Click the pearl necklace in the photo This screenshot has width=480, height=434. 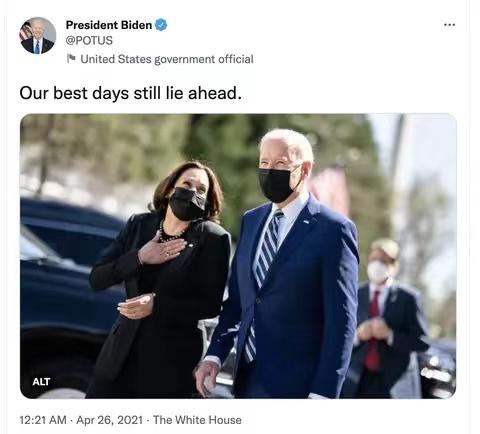(168, 234)
